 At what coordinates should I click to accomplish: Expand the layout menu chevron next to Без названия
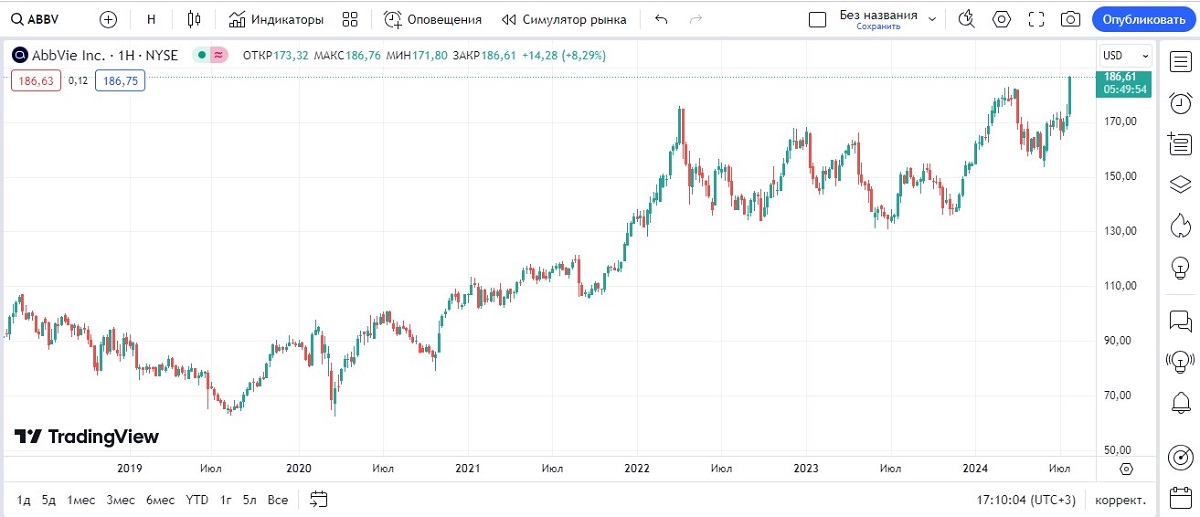click(932, 19)
